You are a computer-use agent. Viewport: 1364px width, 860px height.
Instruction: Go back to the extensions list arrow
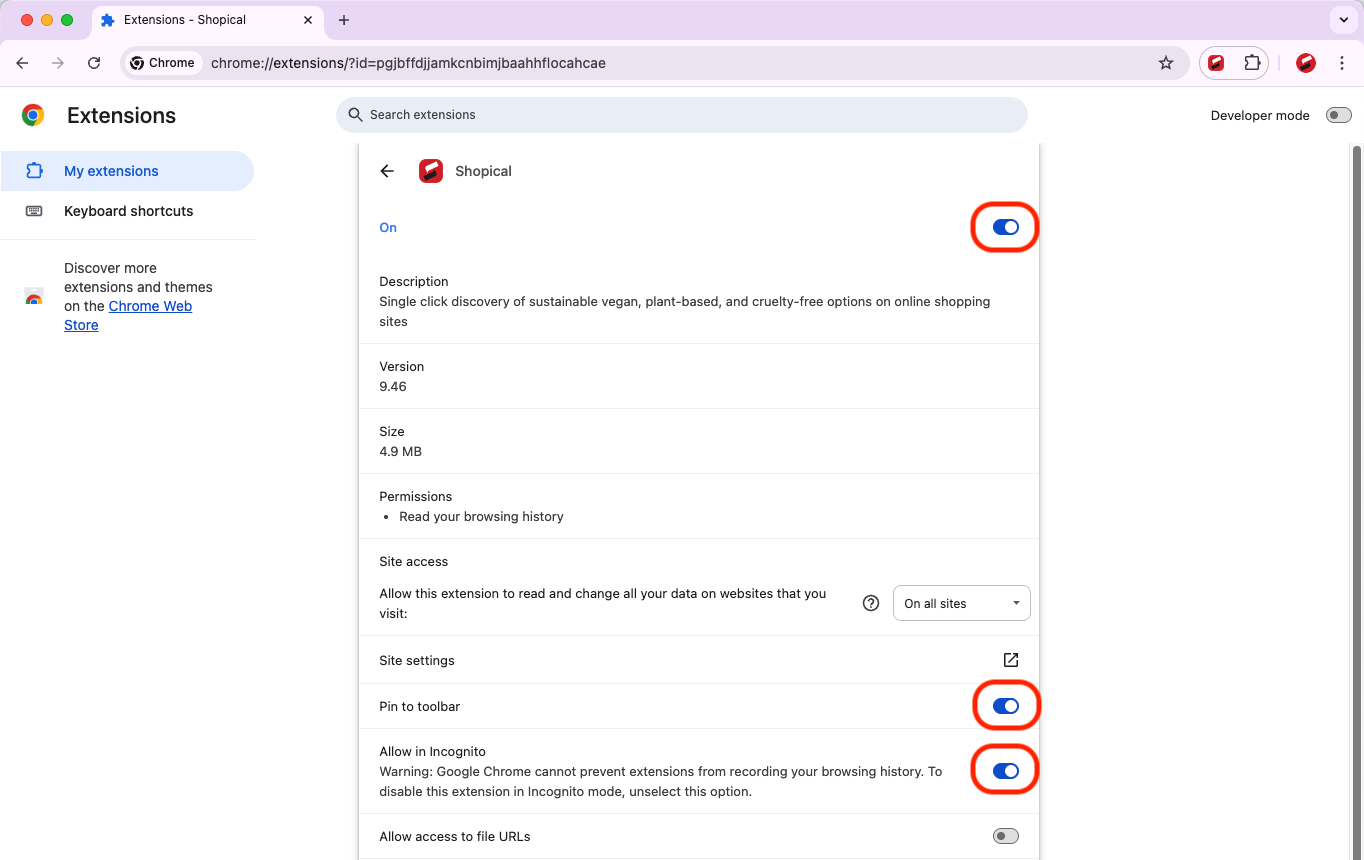click(x=387, y=171)
